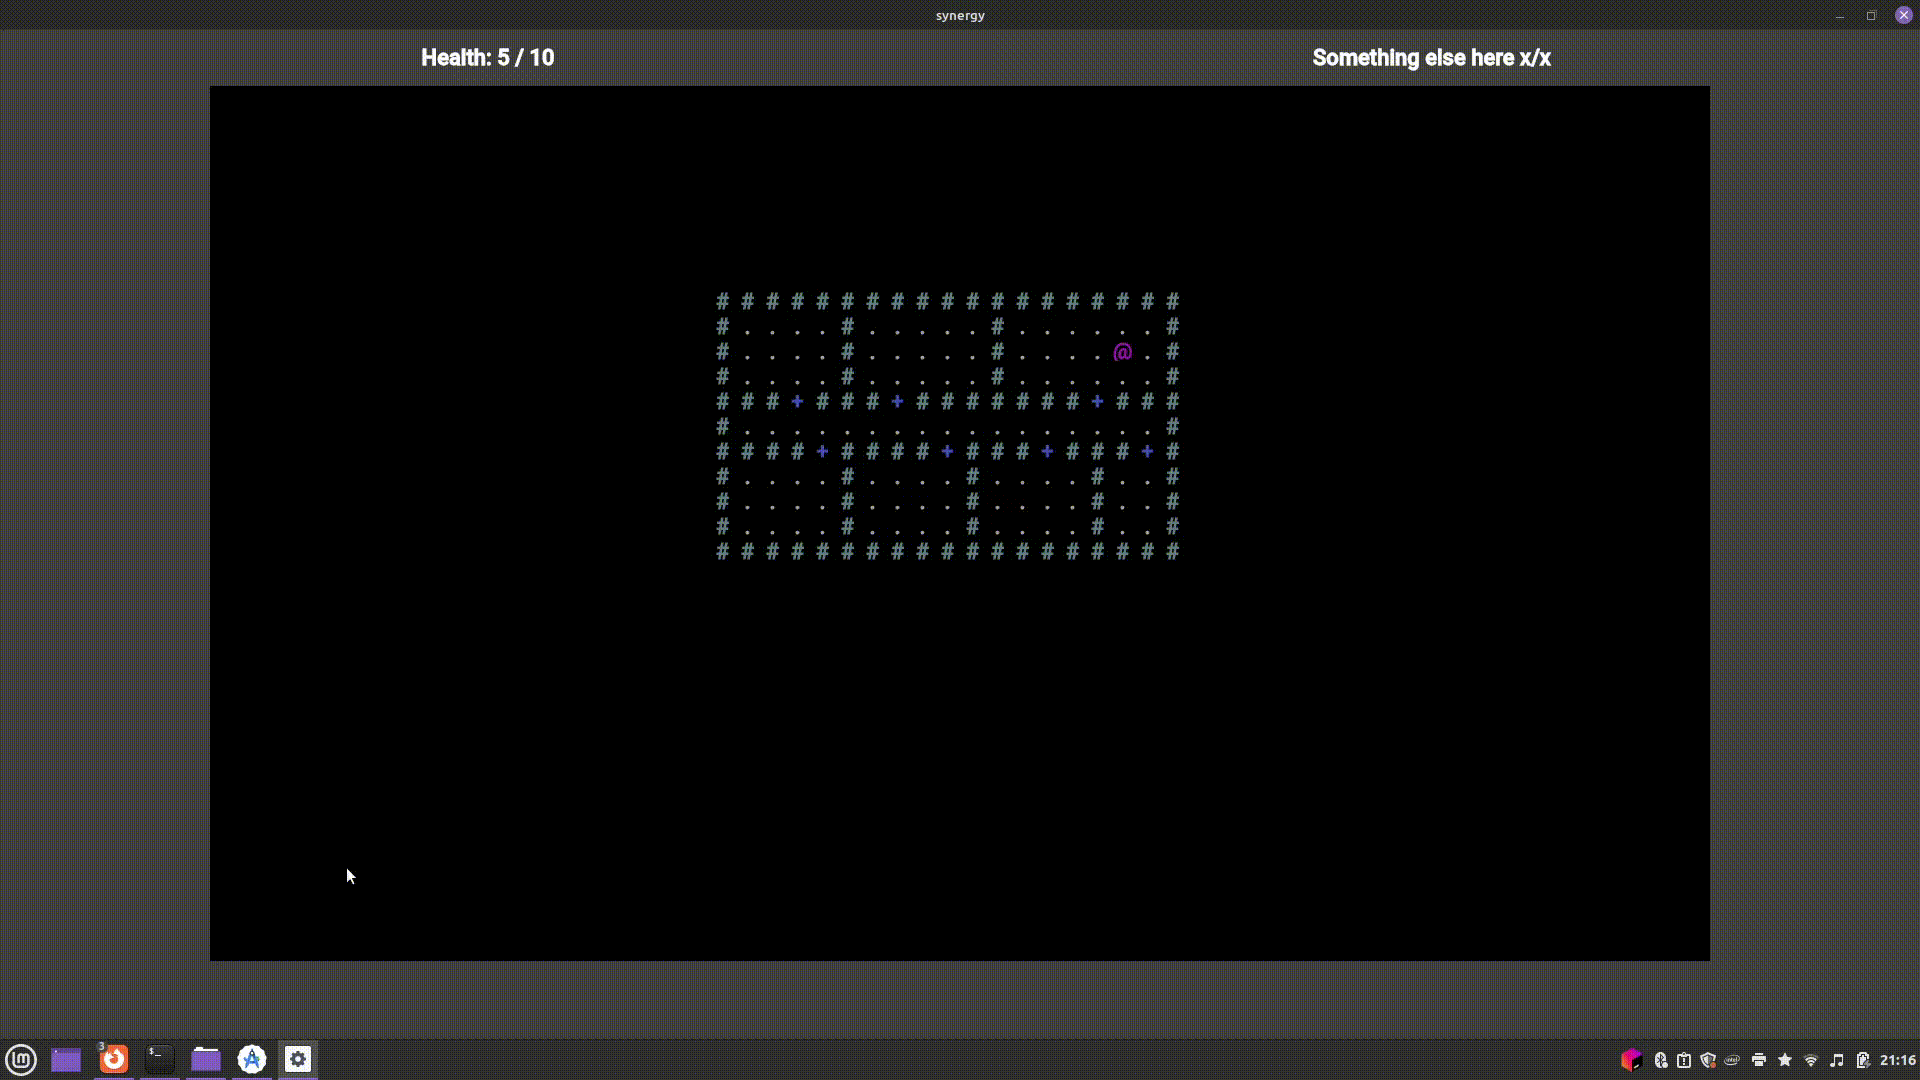This screenshot has height=1080, width=1920.
Task: Click the synergy window title bar
Action: click(959, 15)
